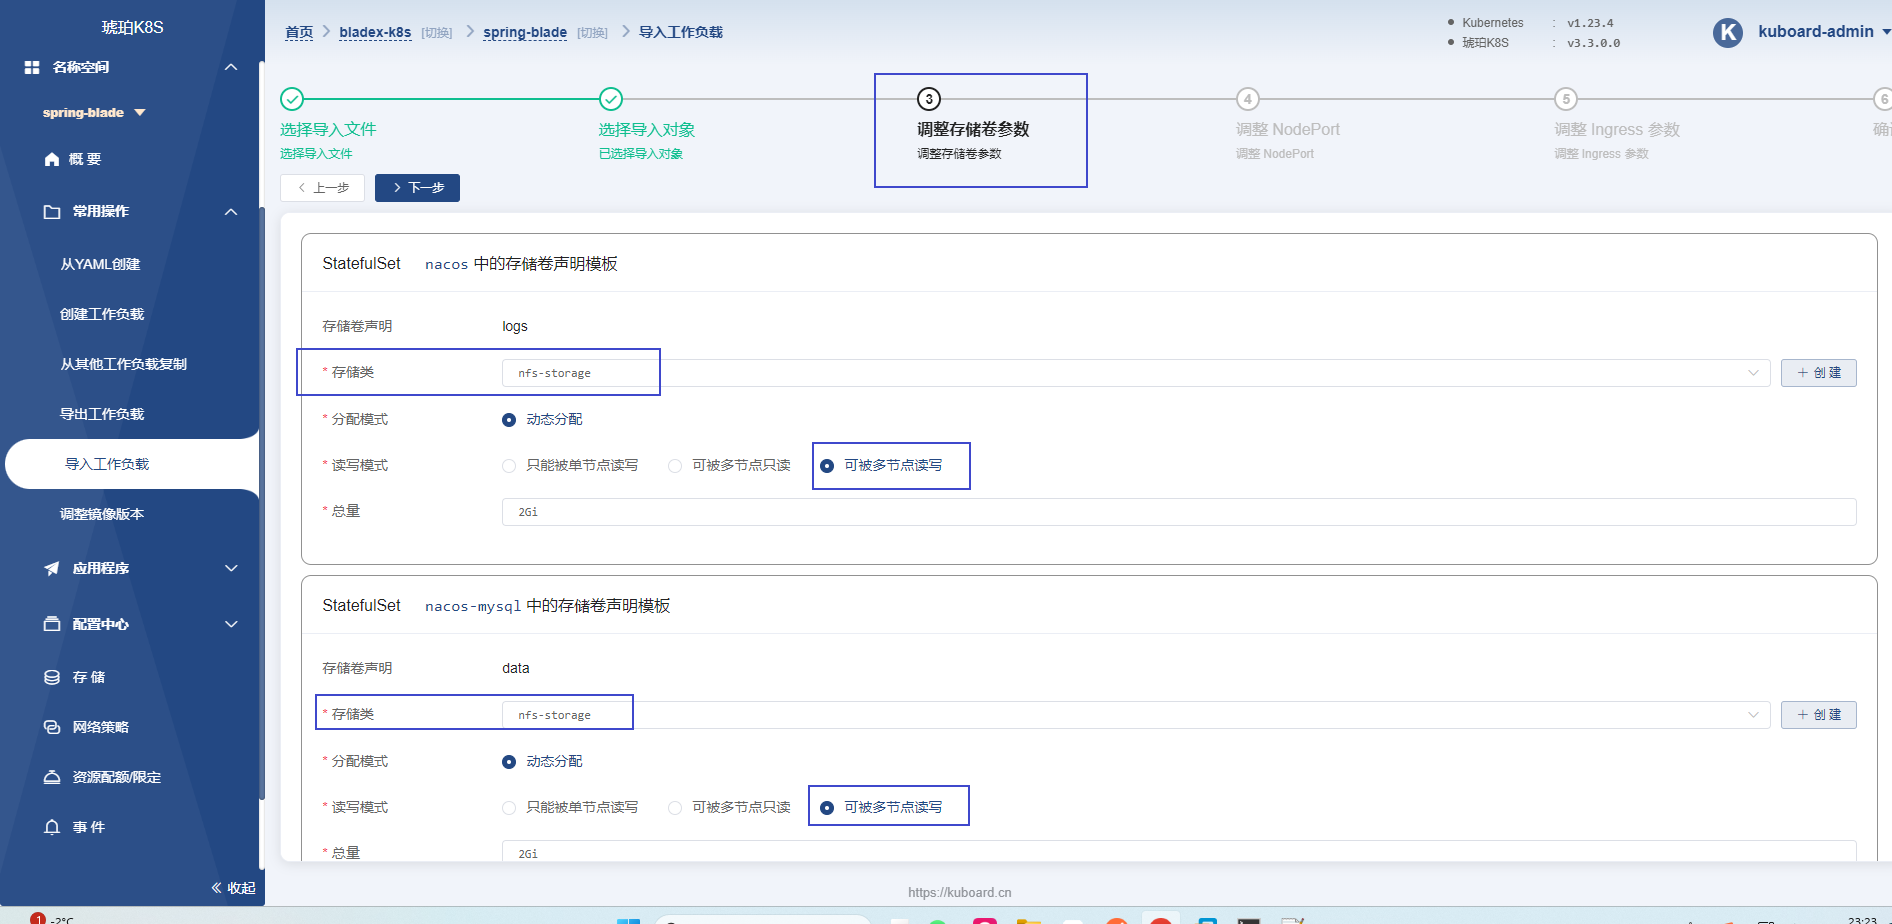Click the 上一步 button
This screenshot has width=1892, height=924.
tap(322, 188)
